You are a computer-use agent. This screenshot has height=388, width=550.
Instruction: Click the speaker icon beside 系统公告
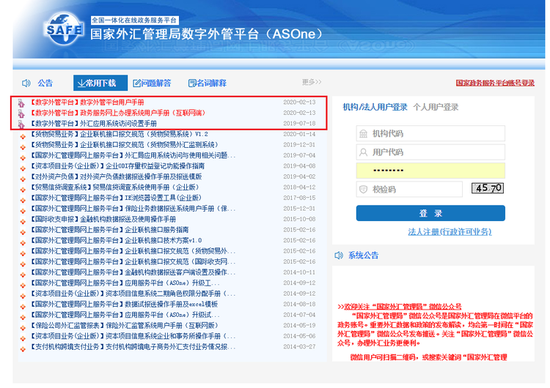[x=339, y=255]
